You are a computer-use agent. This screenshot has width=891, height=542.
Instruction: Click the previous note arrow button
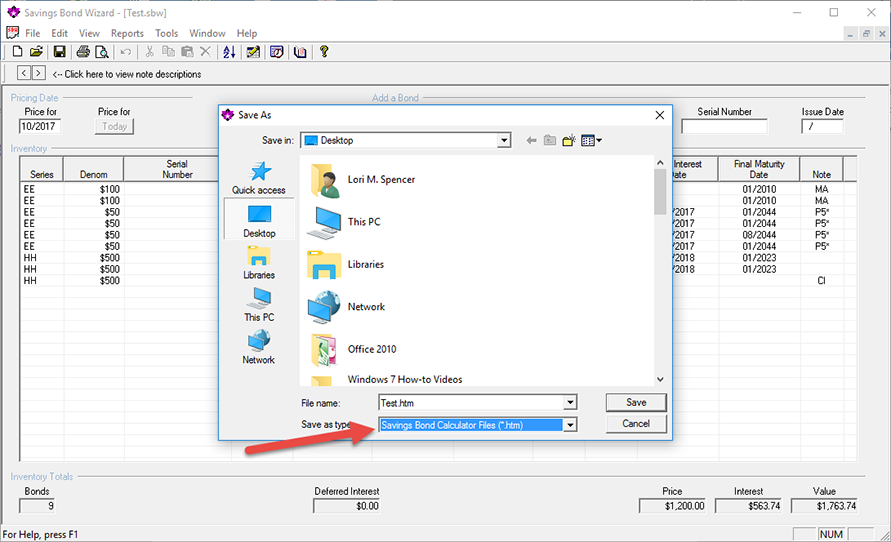tap(24, 73)
